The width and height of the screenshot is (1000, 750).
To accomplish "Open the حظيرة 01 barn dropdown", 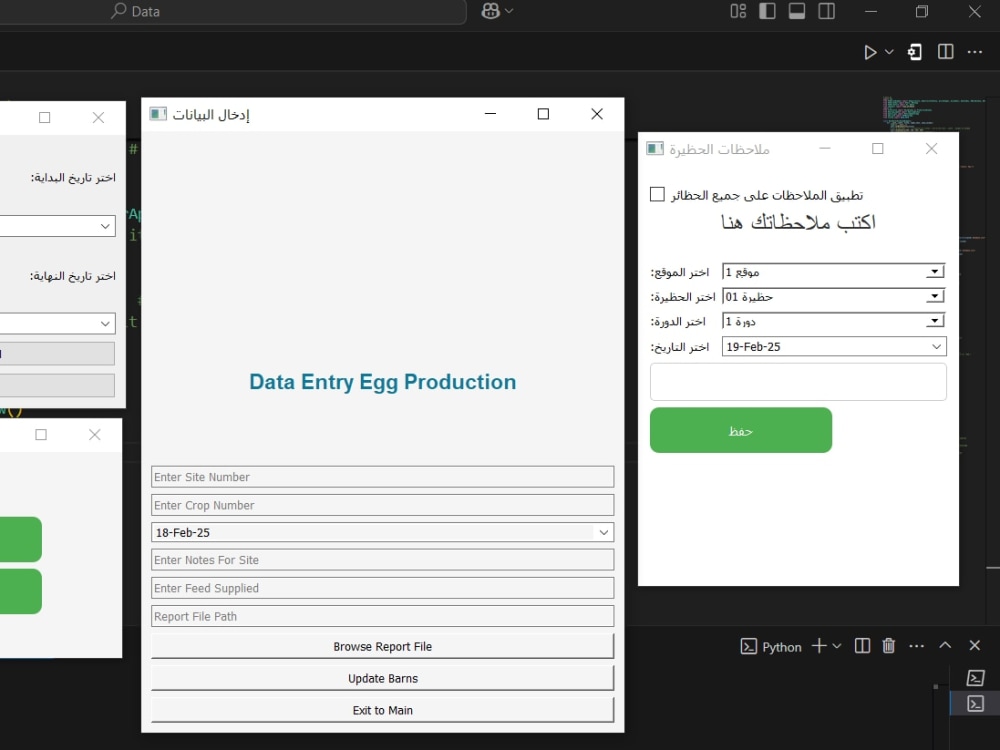I will coord(934,297).
